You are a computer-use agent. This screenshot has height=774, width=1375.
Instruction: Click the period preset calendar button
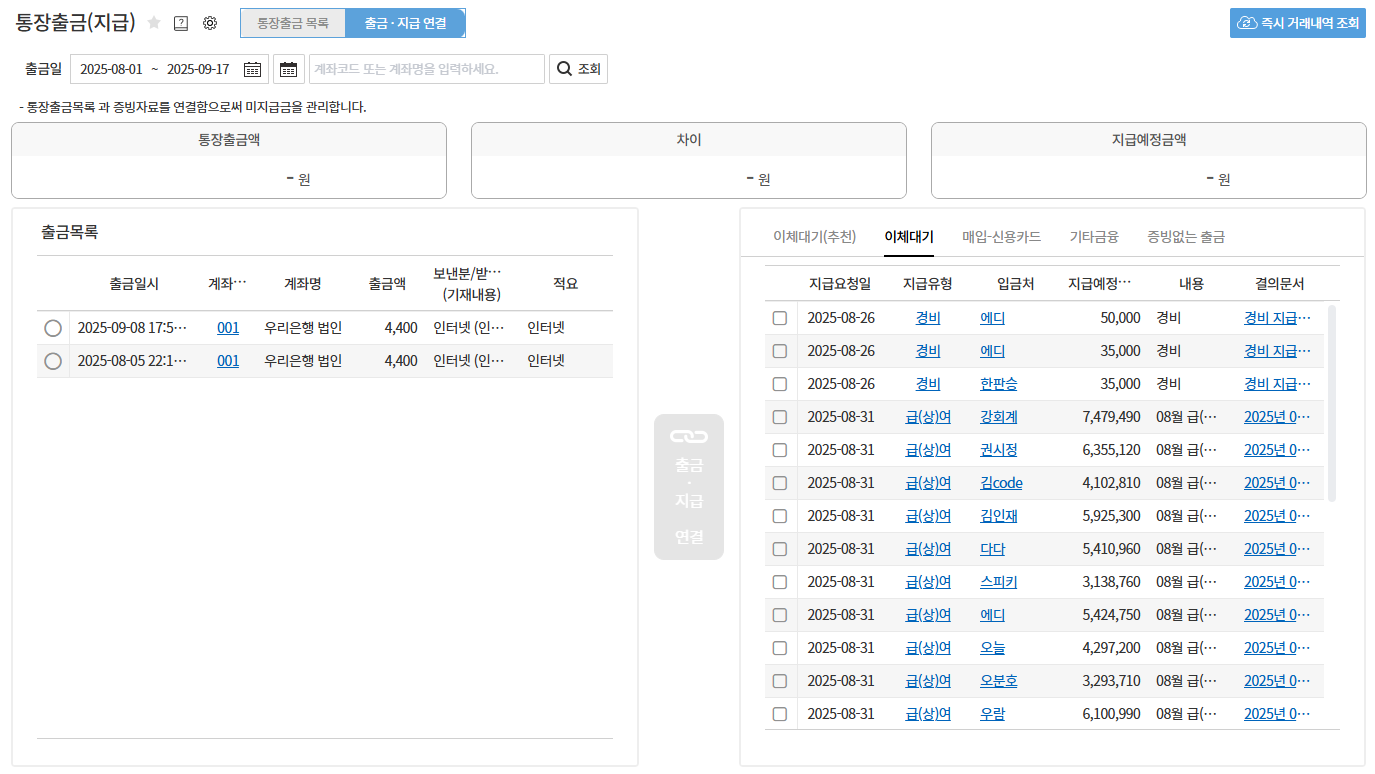tap(289, 69)
